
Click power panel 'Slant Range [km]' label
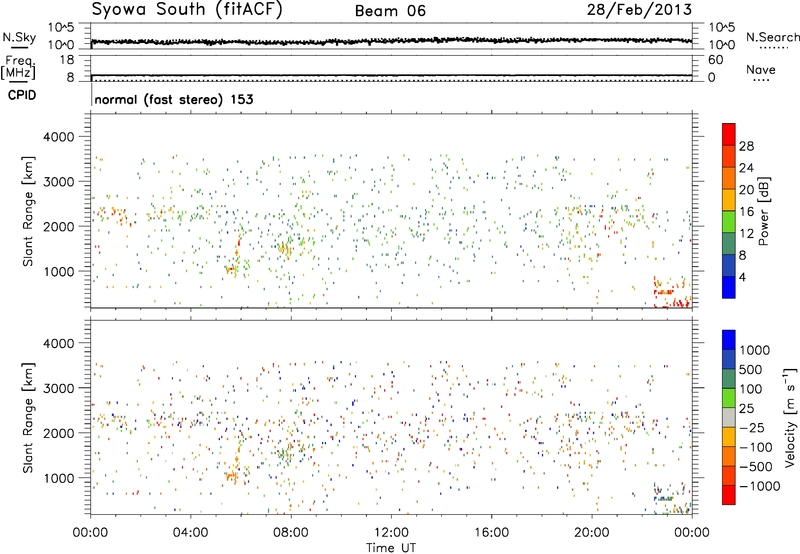tap(28, 211)
